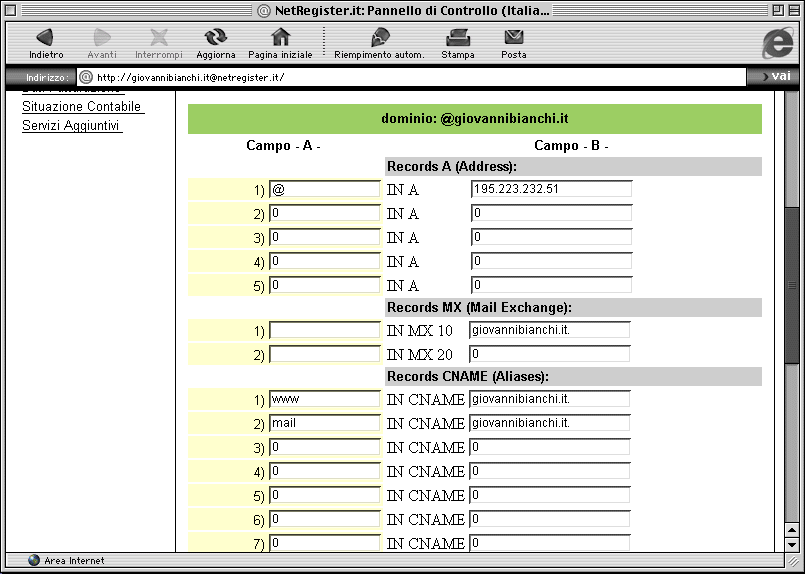Image resolution: width=805 pixels, height=574 pixels.
Task: Open the Situazione Contabile link
Action: click(82, 106)
